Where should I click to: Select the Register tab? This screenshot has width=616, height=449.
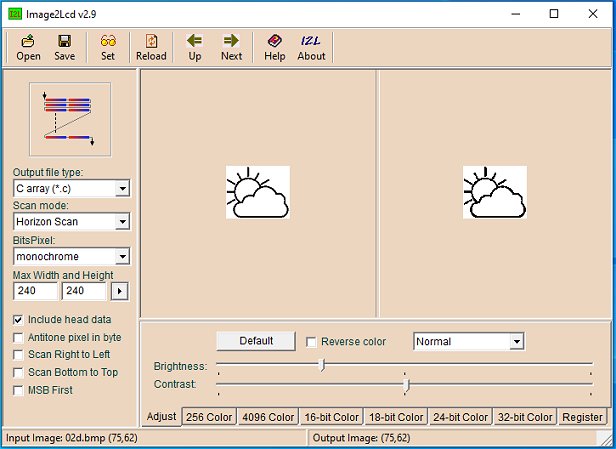(582, 417)
